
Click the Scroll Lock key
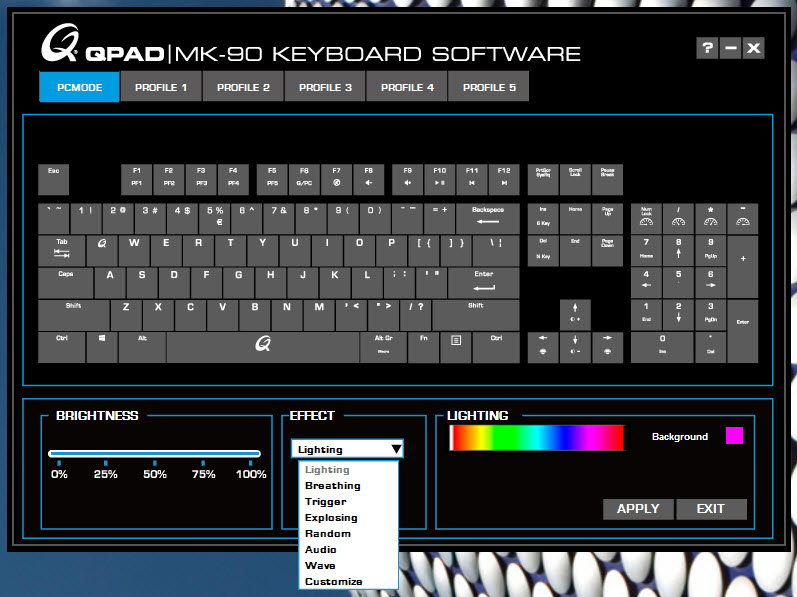[575, 179]
